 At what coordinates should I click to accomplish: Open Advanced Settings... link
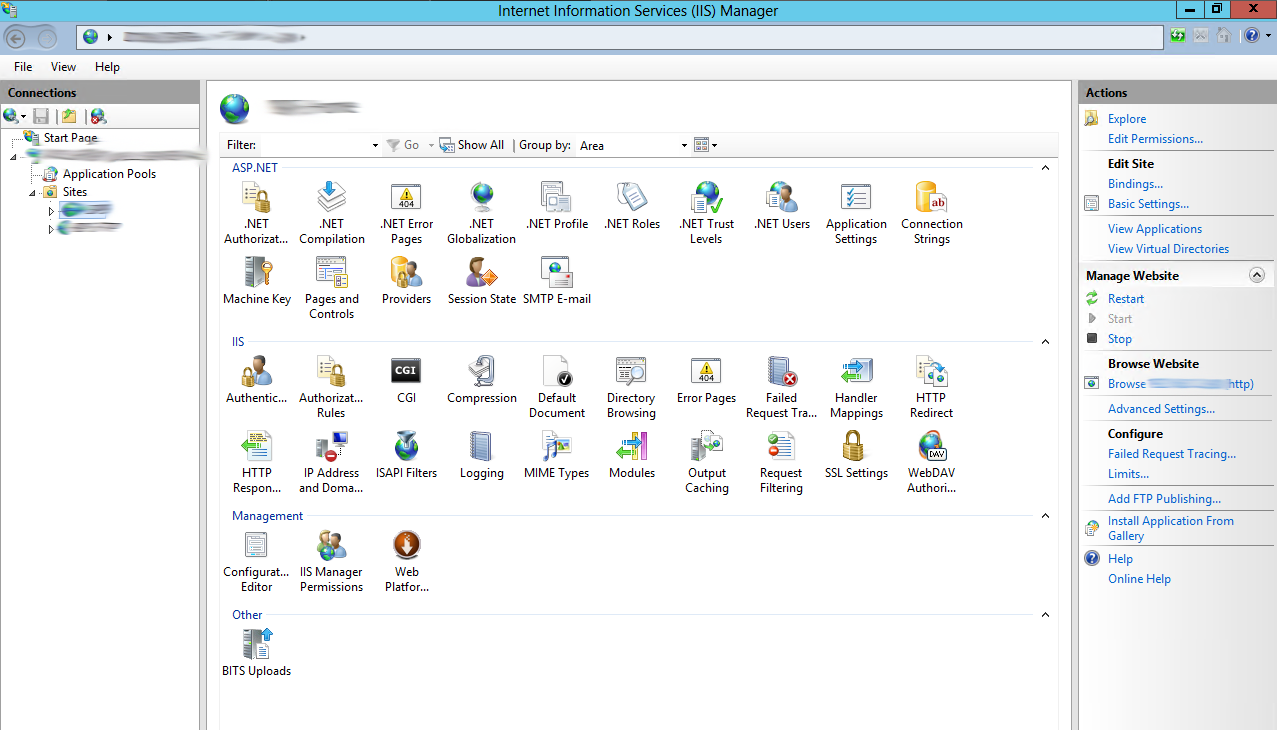pos(1161,409)
